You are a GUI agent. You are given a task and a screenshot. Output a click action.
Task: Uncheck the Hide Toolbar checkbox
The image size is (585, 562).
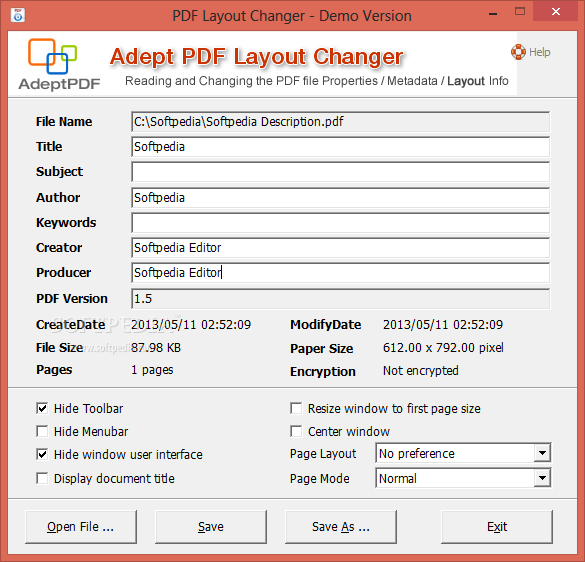pyautogui.click(x=42, y=408)
